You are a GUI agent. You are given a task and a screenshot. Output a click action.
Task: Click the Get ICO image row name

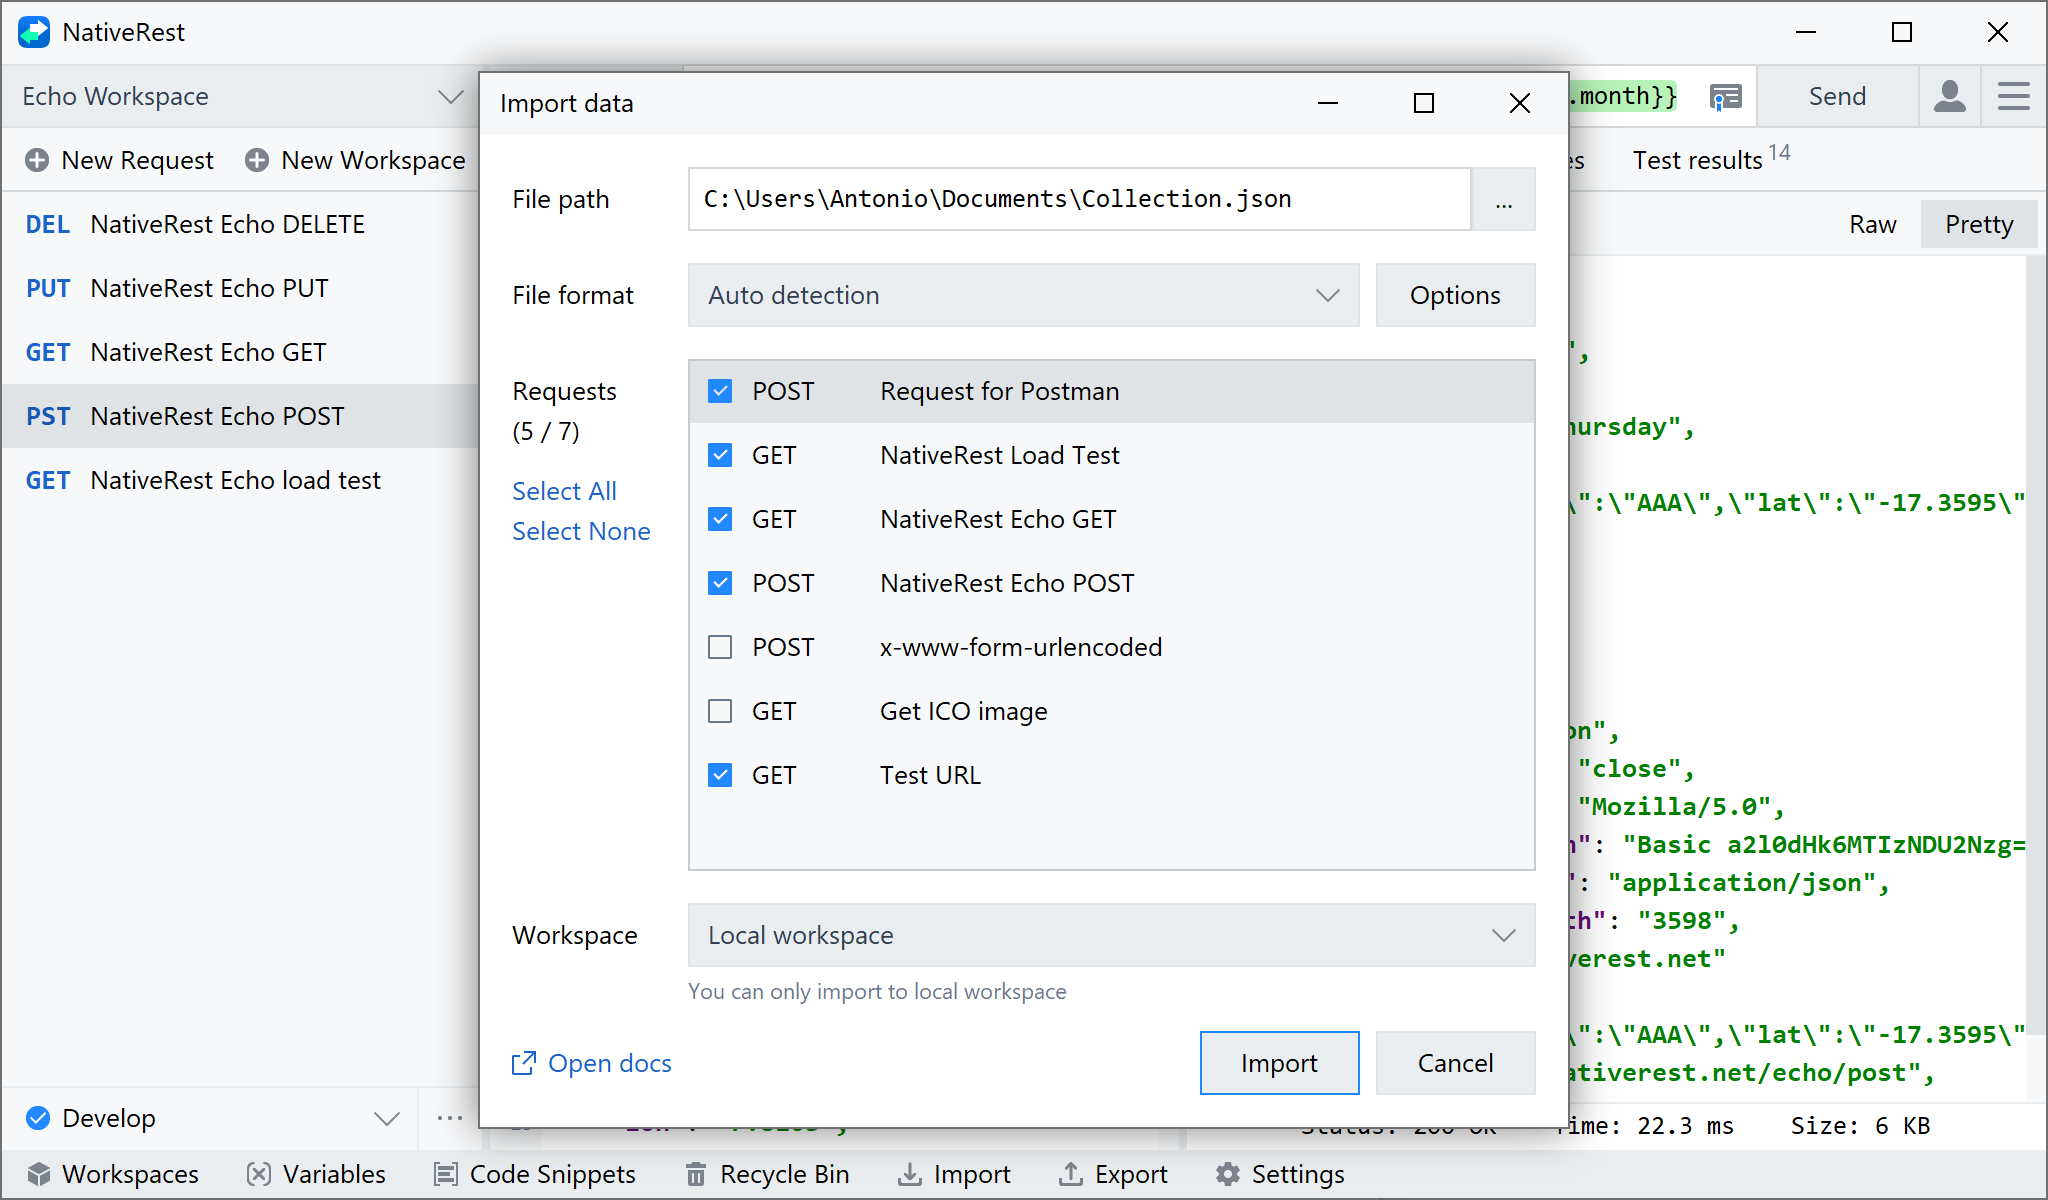click(x=963, y=711)
